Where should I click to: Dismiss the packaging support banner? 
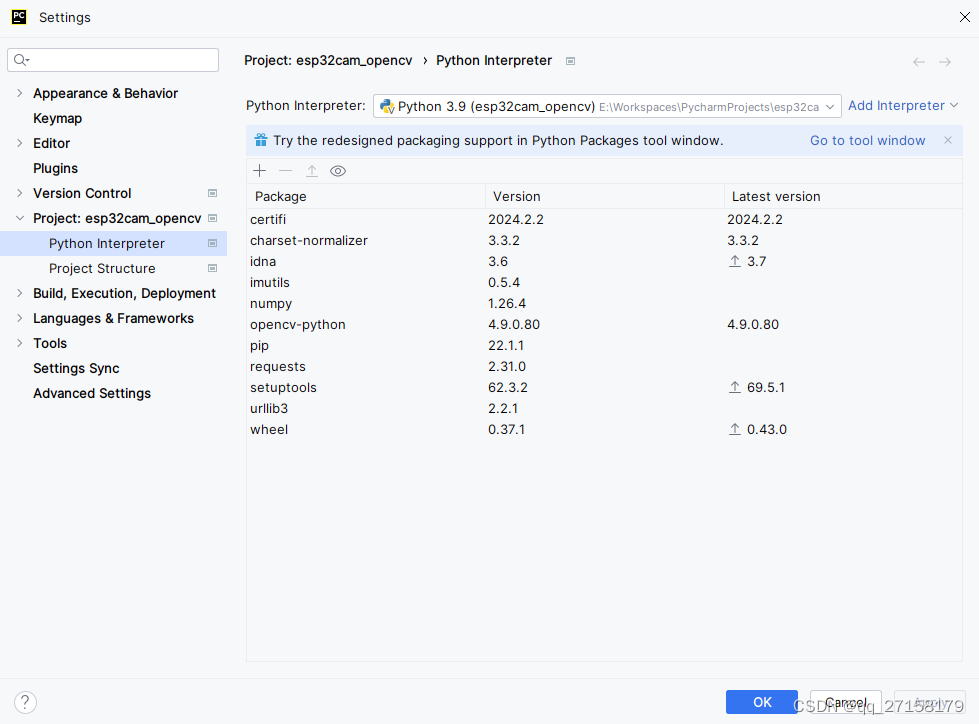click(948, 140)
